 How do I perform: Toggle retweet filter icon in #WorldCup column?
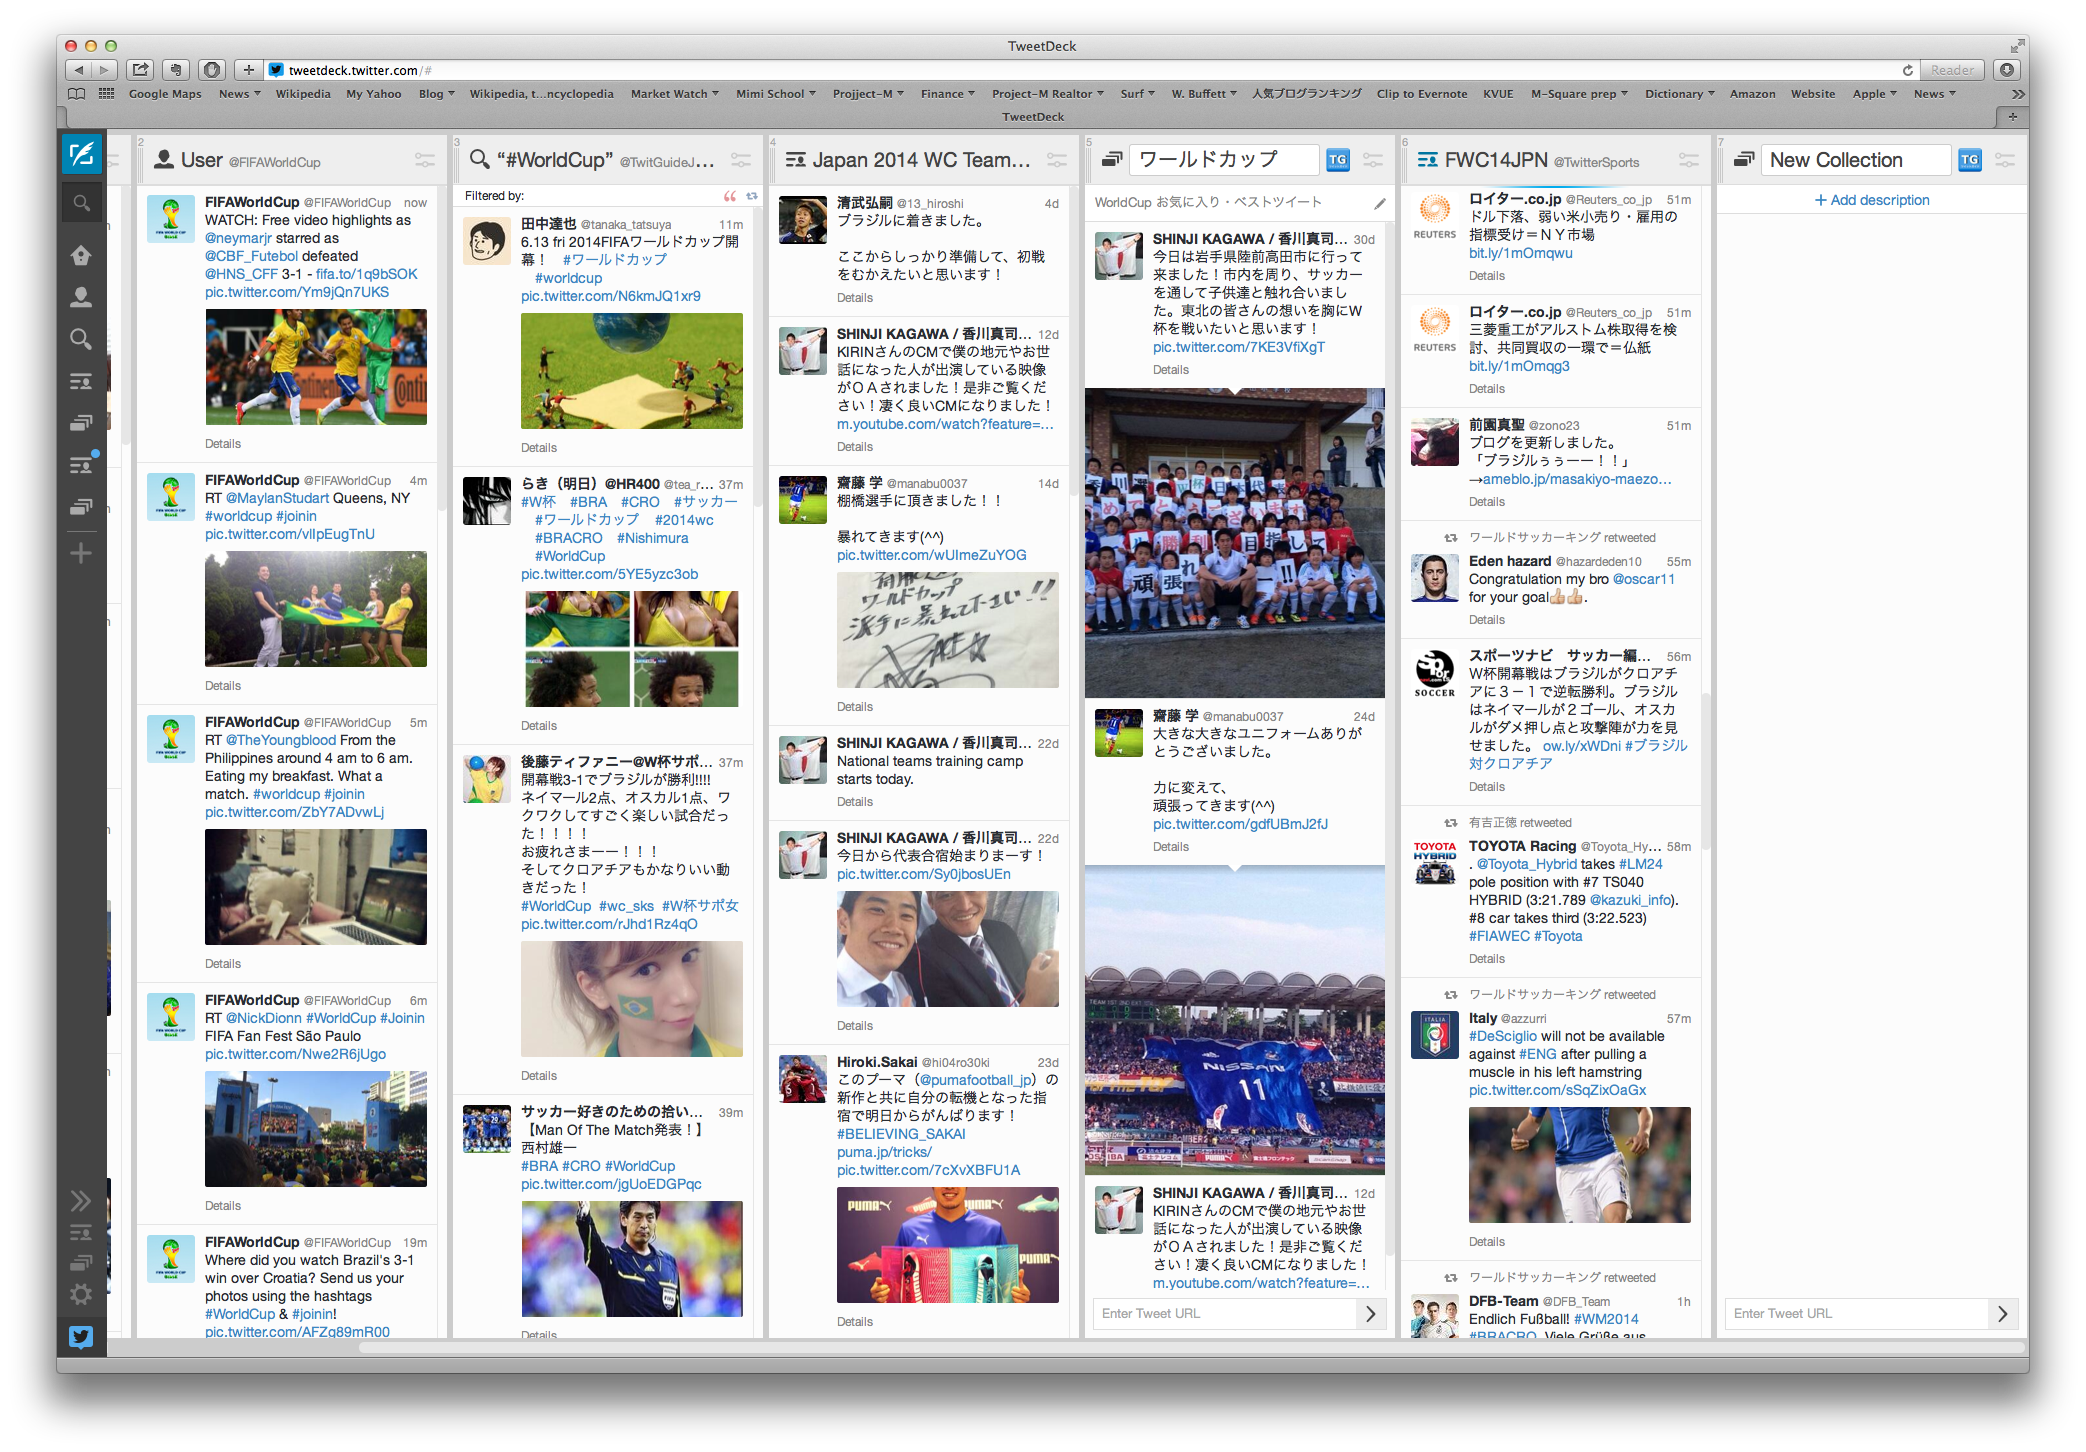point(752,196)
